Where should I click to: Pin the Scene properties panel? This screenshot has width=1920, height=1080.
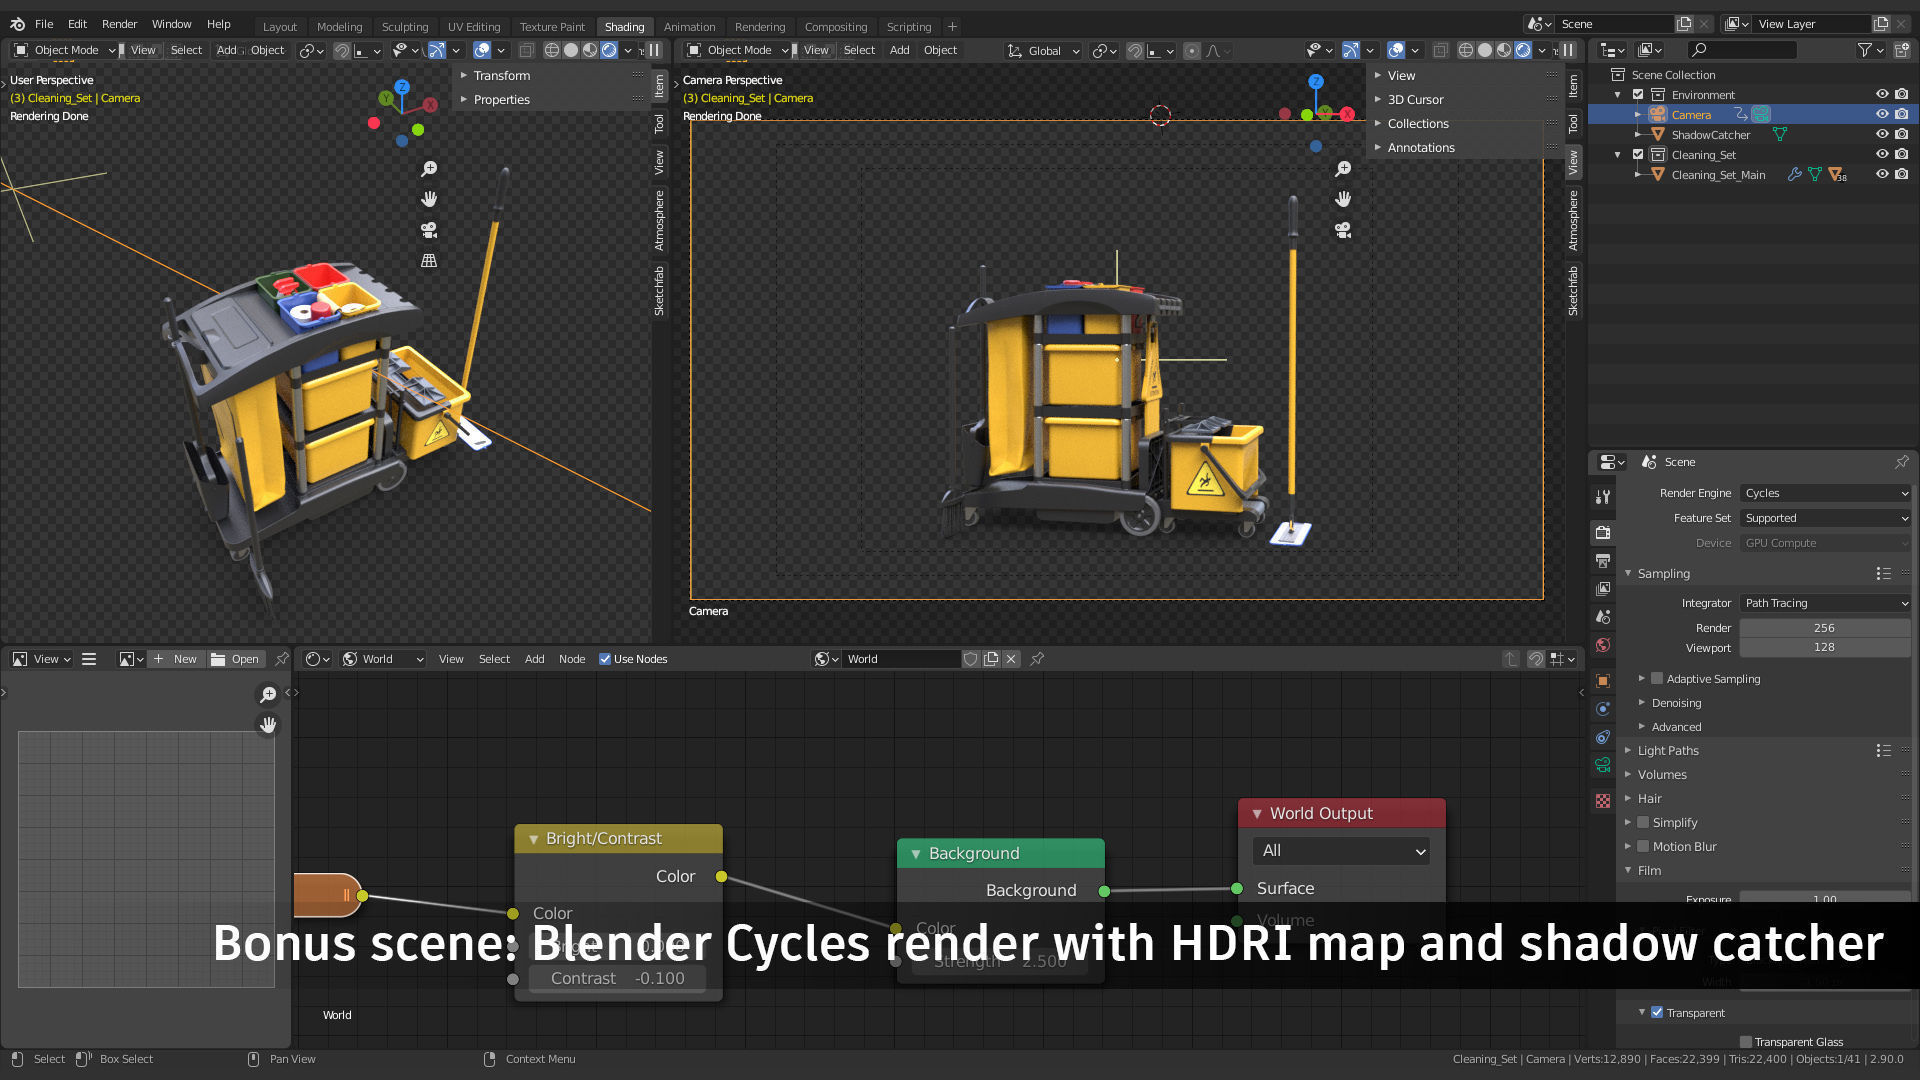pos(1901,462)
